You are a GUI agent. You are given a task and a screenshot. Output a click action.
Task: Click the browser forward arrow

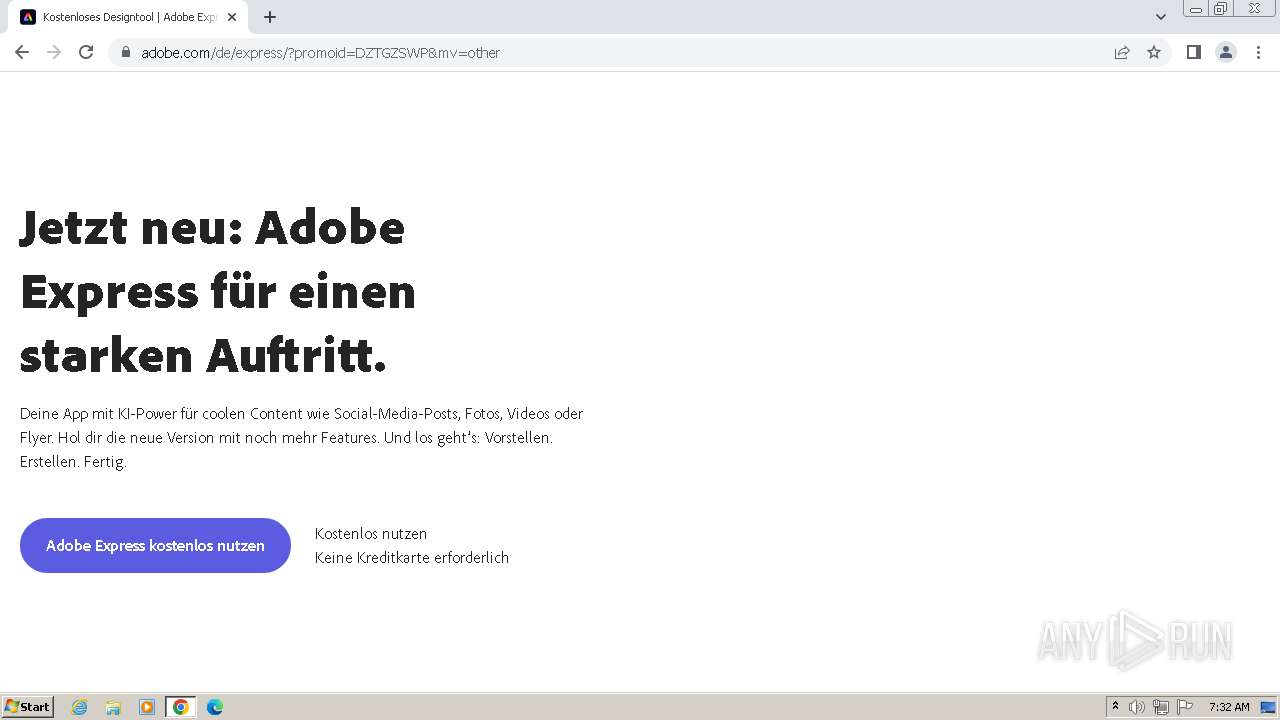pos(54,52)
